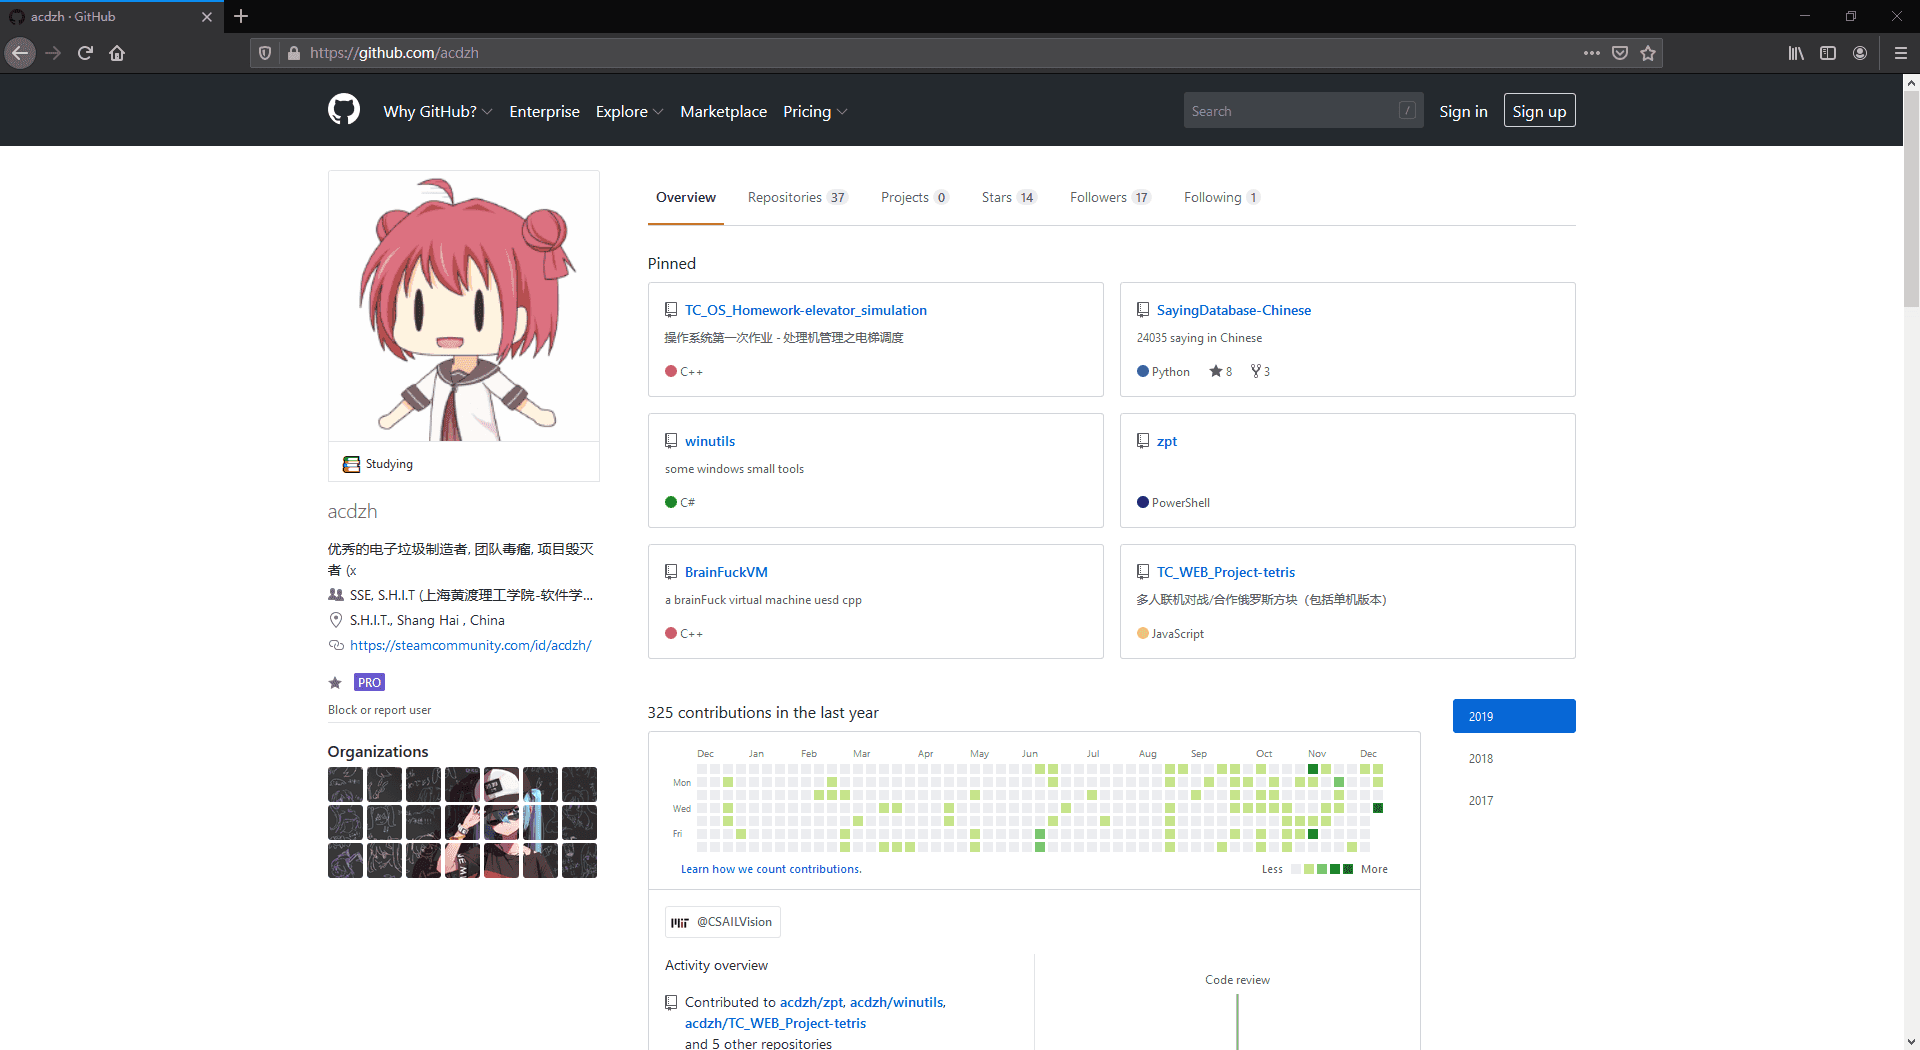The width and height of the screenshot is (1920, 1050).
Task: Save the page to Pocket icon
Action: pyautogui.click(x=1620, y=53)
